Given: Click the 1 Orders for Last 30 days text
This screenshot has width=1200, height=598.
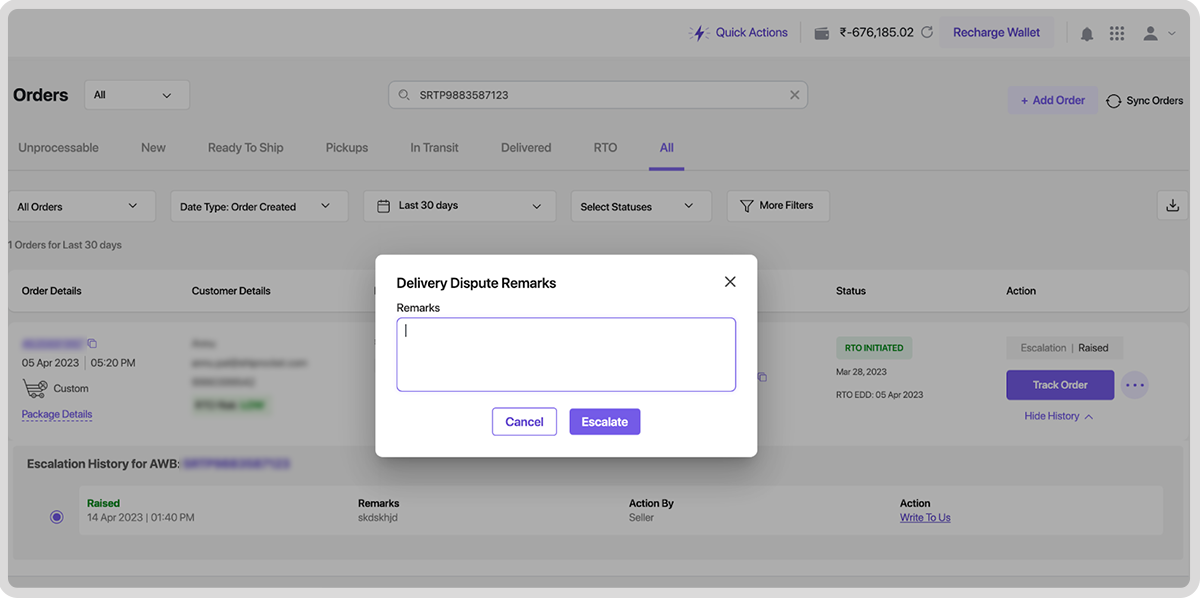Looking at the screenshot, I should coord(65,245).
